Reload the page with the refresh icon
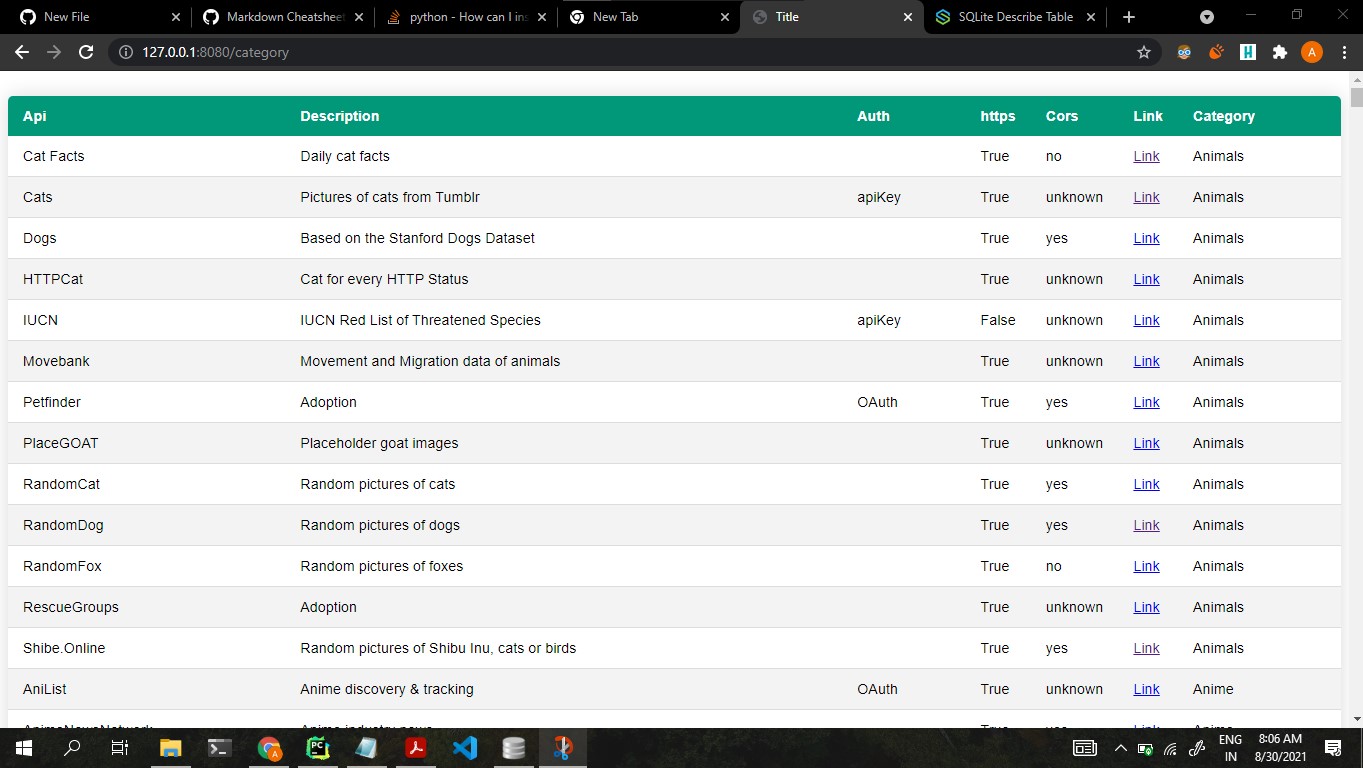Image resolution: width=1363 pixels, height=768 pixels. tap(86, 52)
